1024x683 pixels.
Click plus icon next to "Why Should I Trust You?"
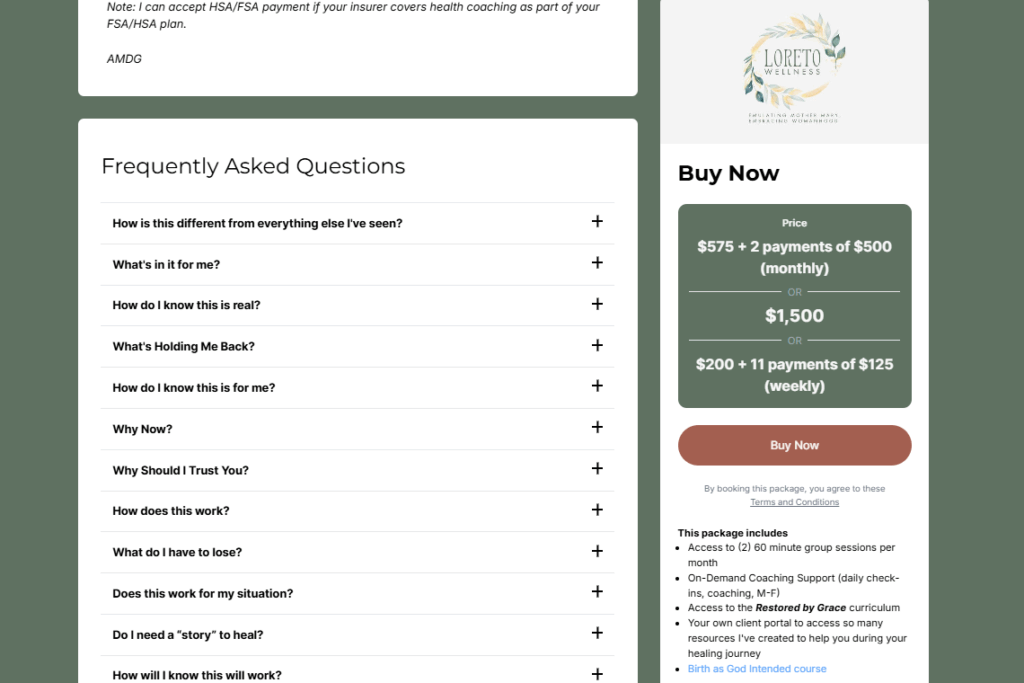(597, 469)
